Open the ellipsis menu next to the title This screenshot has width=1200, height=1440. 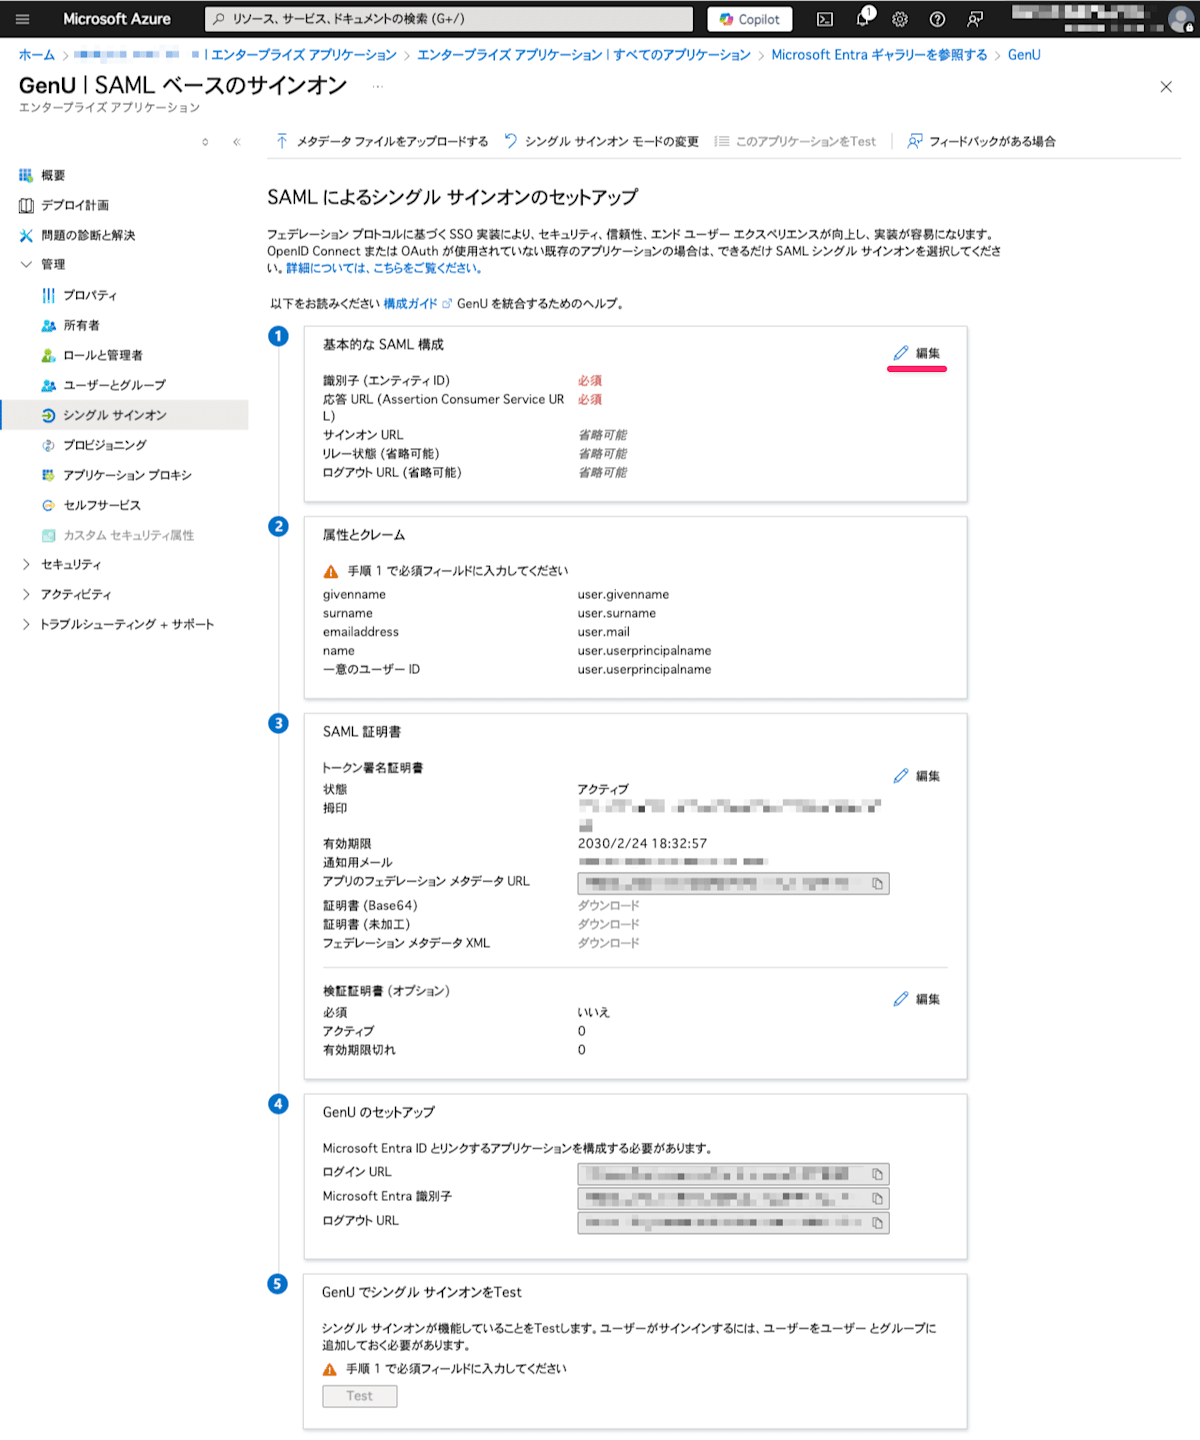pos(377,87)
